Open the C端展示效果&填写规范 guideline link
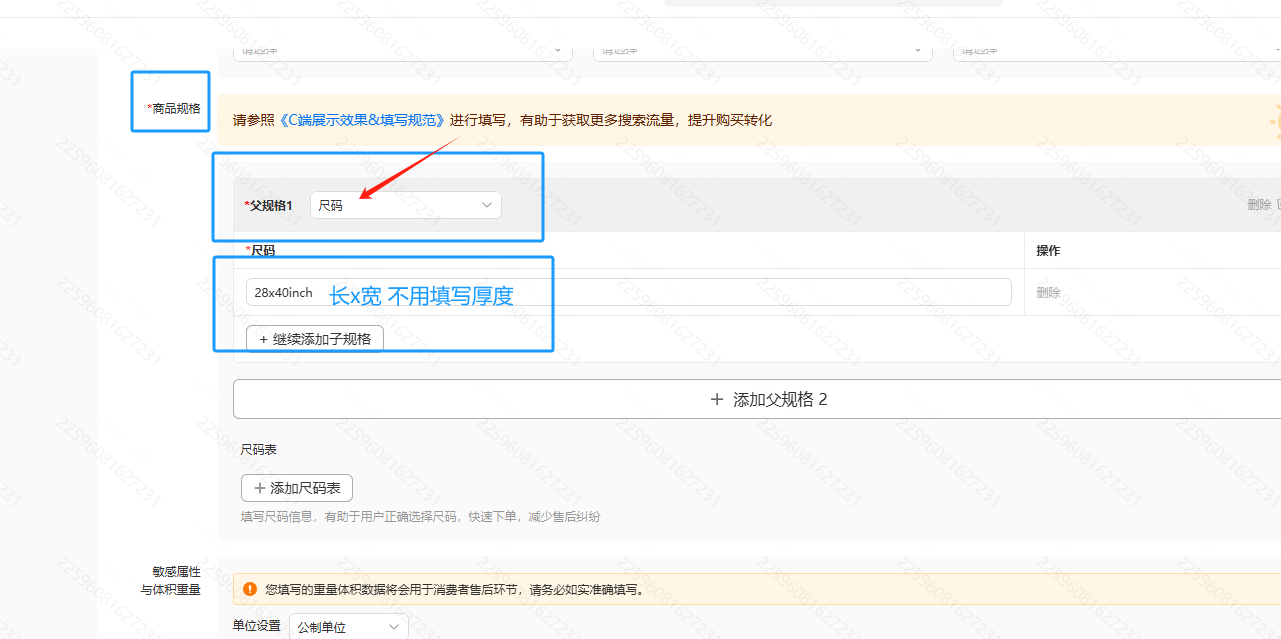The width and height of the screenshot is (1281, 639). 361,120
